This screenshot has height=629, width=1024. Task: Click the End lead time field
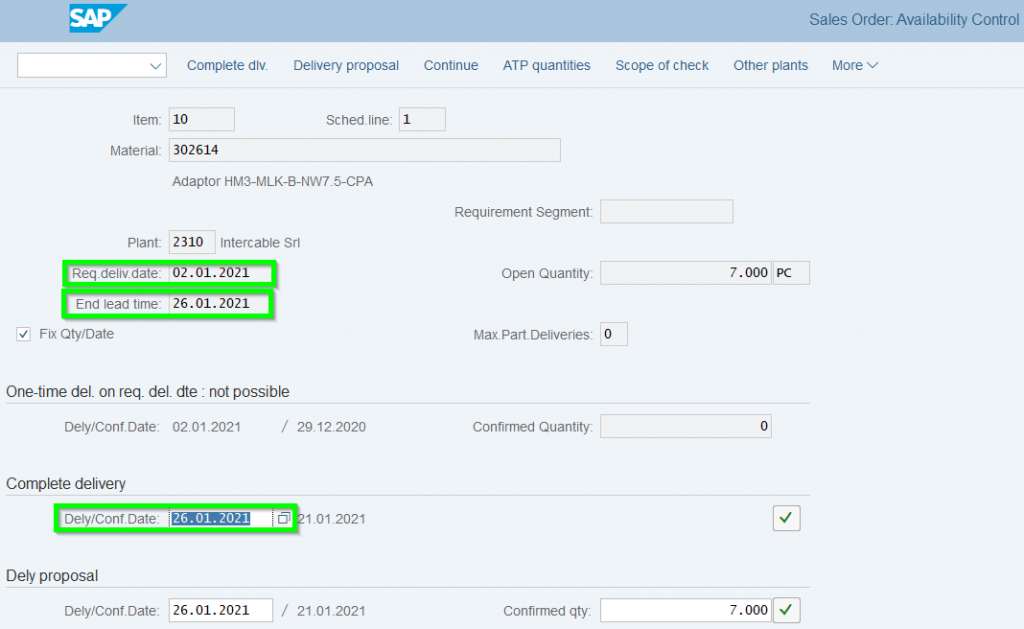click(220, 304)
